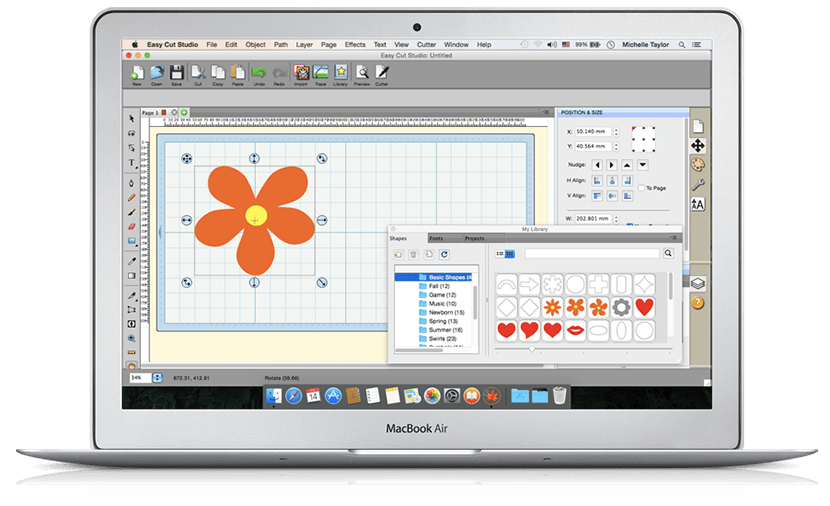Screen dimensions: 830x506
Task: Open the color palette panel icon
Action: click(698, 165)
